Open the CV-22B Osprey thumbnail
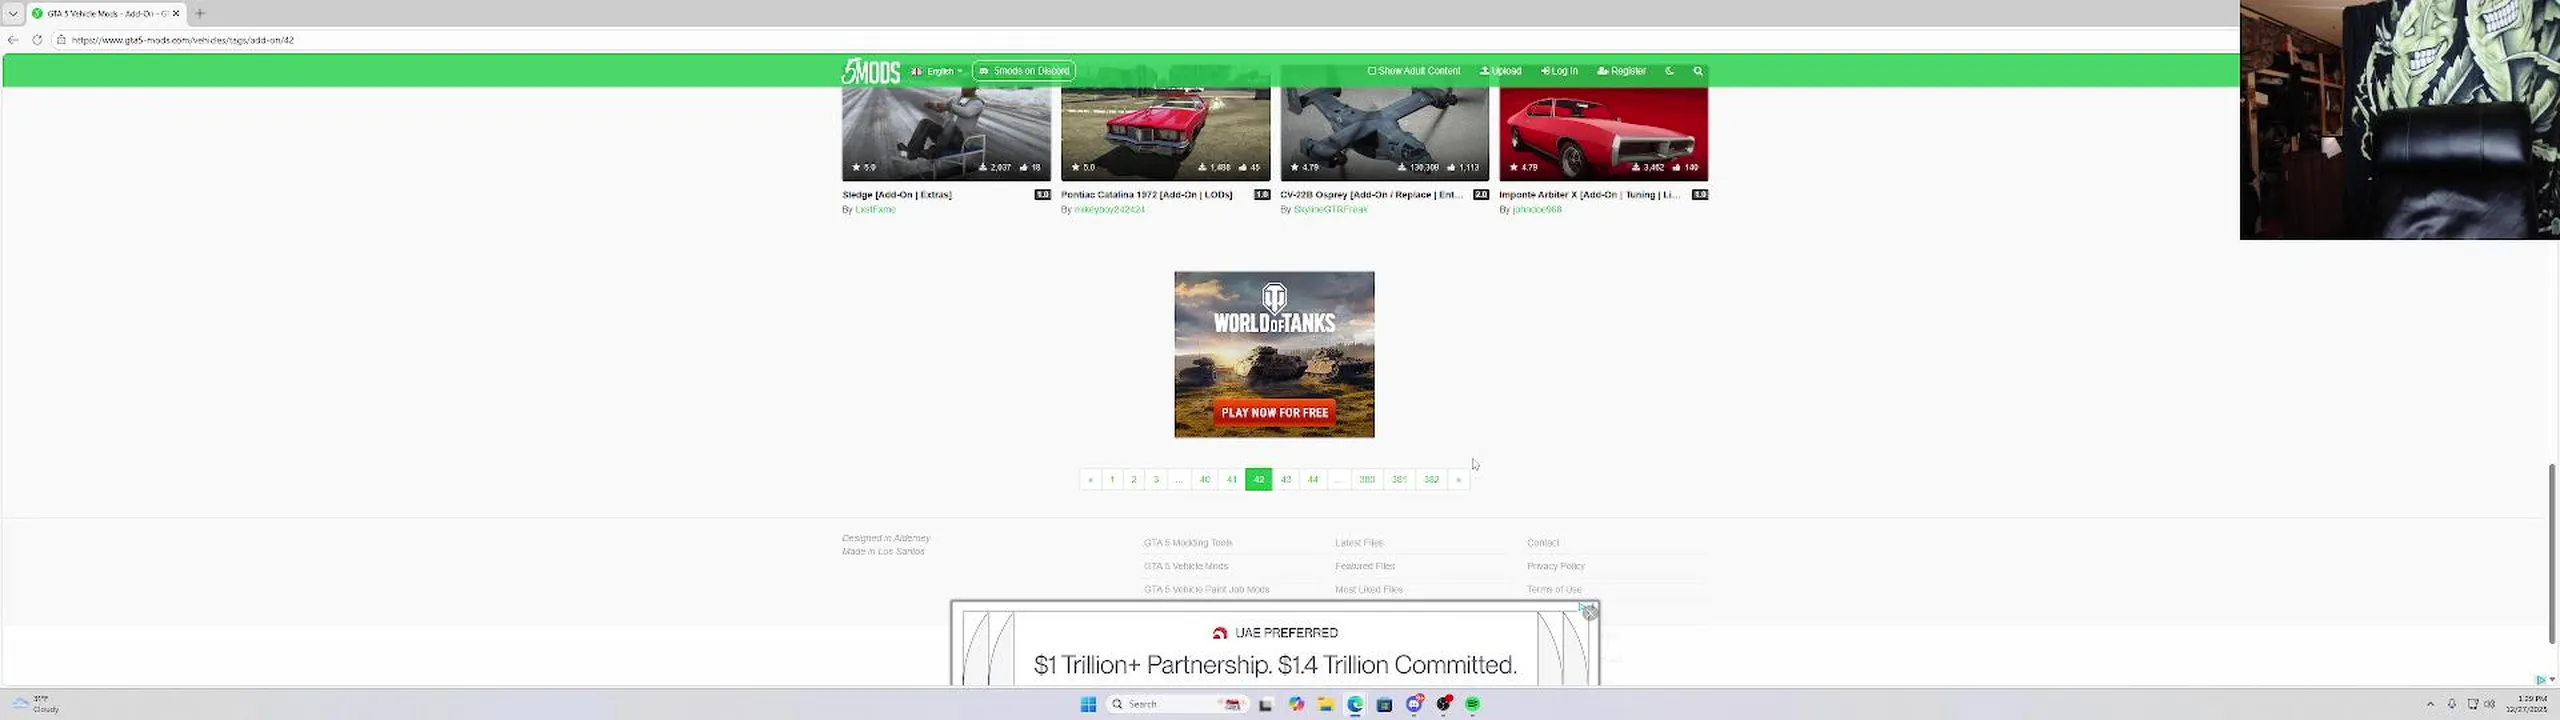The width and height of the screenshot is (2560, 720). pos(1384,133)
